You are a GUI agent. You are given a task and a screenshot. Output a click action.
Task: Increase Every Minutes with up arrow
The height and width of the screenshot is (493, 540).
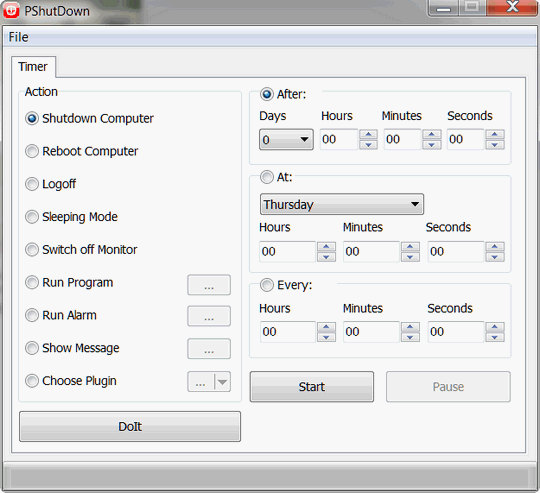pyautogui.click(x=410, y=327)
